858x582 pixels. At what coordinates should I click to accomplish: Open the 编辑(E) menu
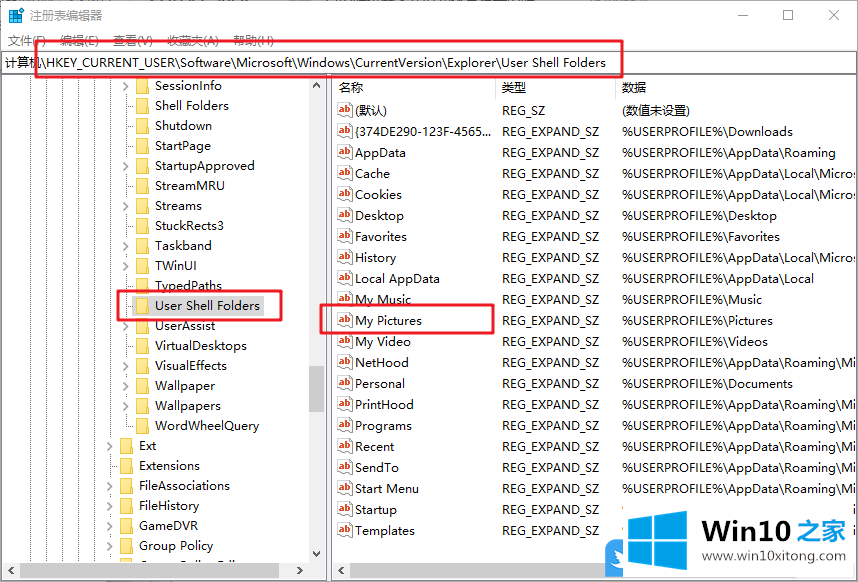coord(79,40)
